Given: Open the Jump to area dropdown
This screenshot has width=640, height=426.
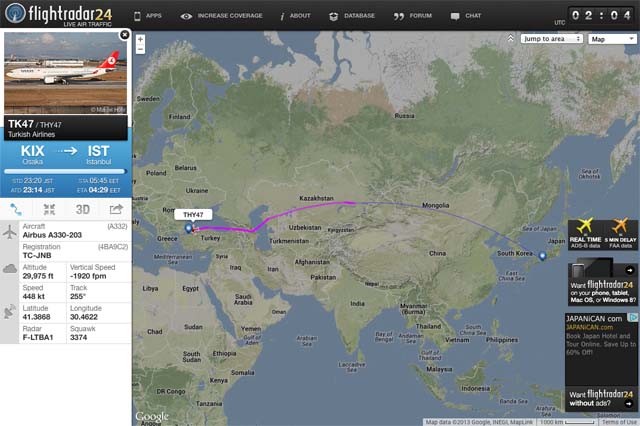Looking at the screenshot, I should (x=551, y=39).
